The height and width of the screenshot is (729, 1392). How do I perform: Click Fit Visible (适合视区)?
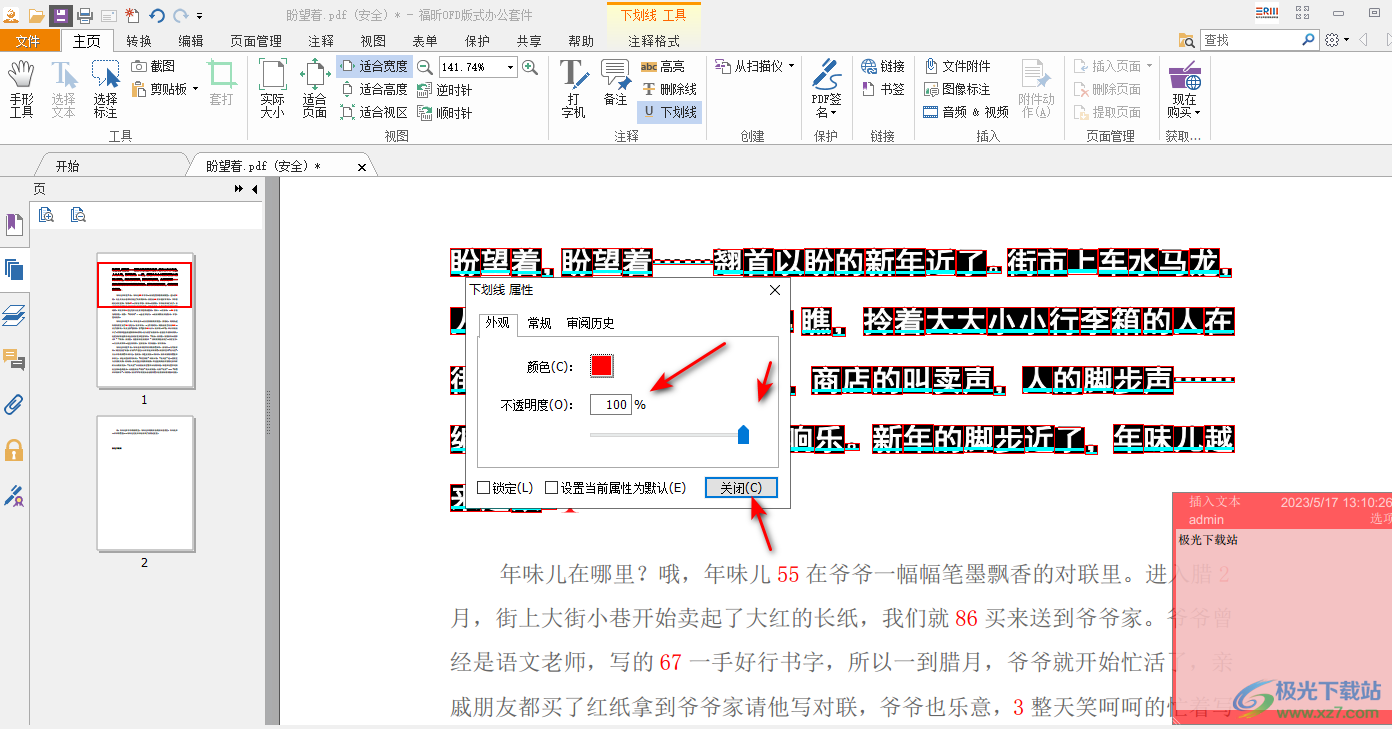coord(374,112)
